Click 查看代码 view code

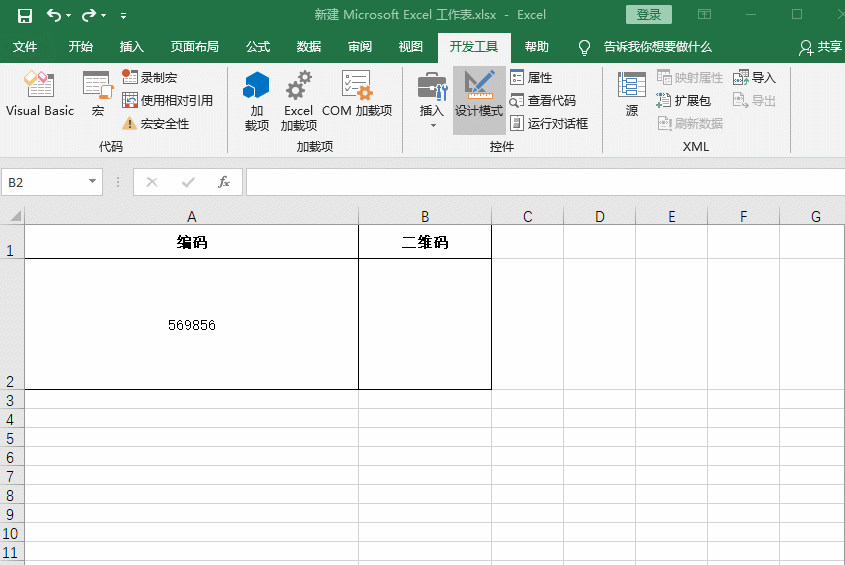[x=543, y=100]
